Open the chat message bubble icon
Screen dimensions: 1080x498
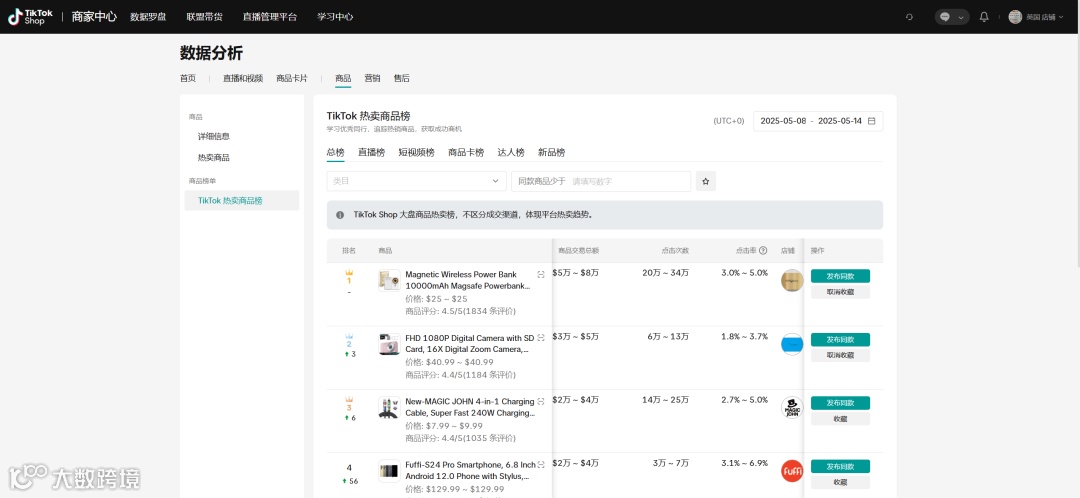pos(945,17)
